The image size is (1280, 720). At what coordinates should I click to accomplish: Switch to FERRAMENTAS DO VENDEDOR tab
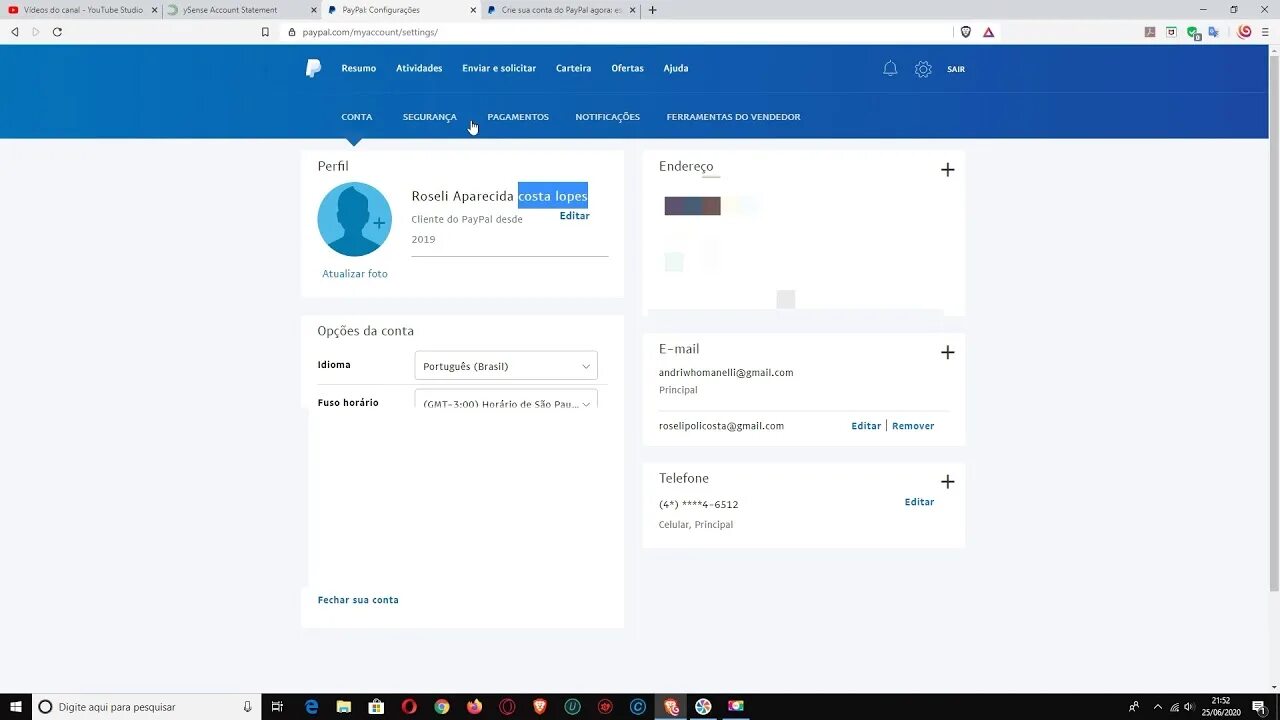point(734,117)
